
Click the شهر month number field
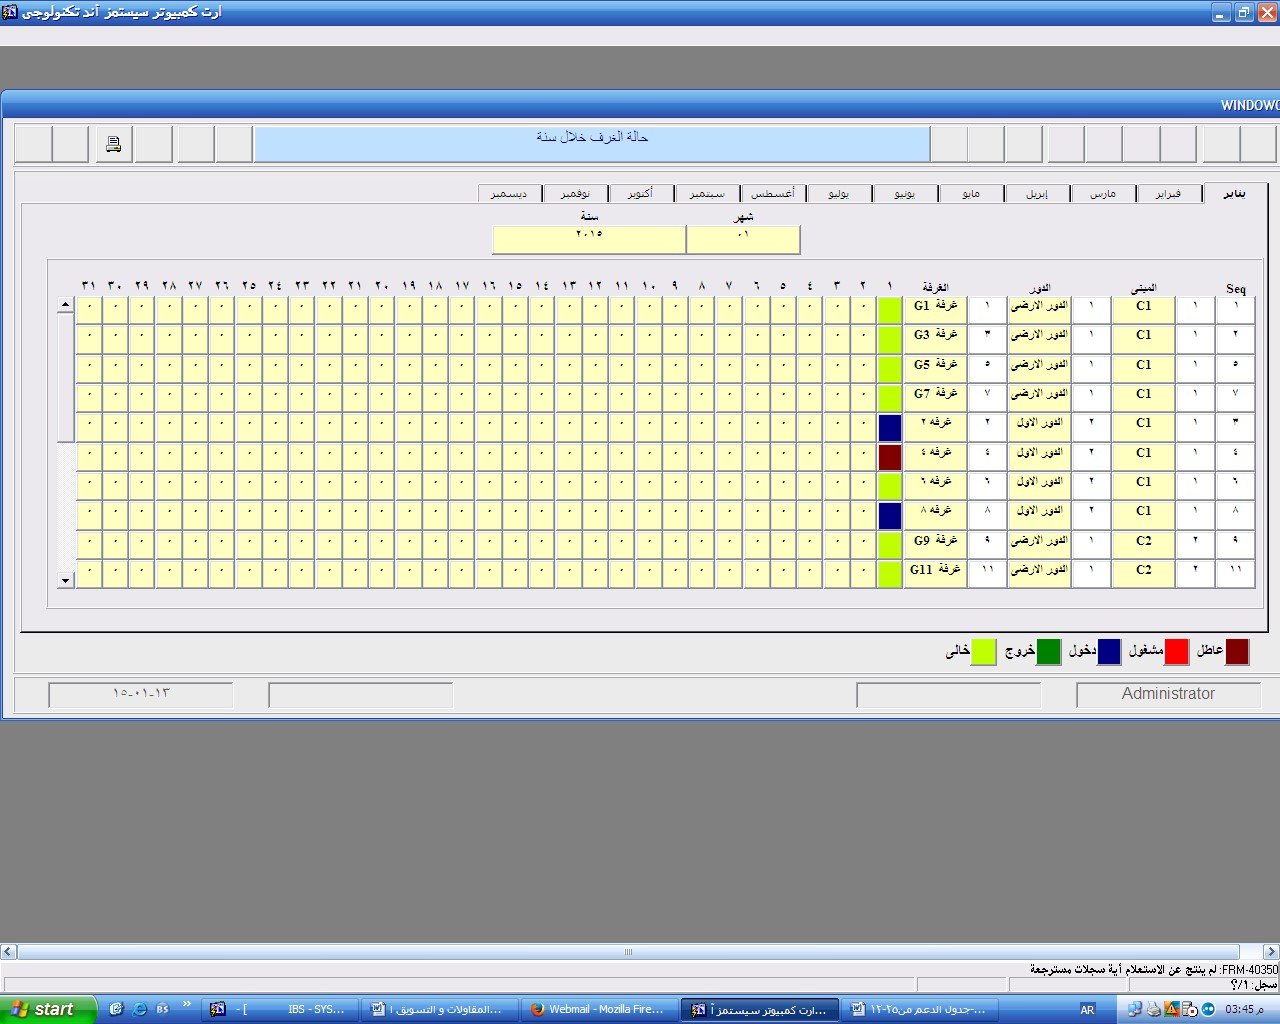pos(743,239)
